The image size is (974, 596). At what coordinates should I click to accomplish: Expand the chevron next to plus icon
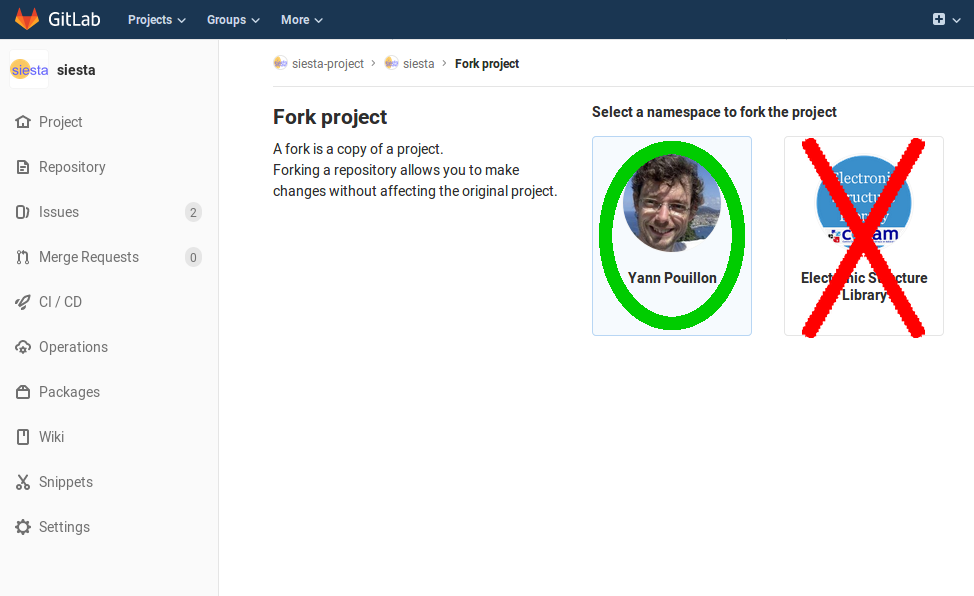[957, 20]
